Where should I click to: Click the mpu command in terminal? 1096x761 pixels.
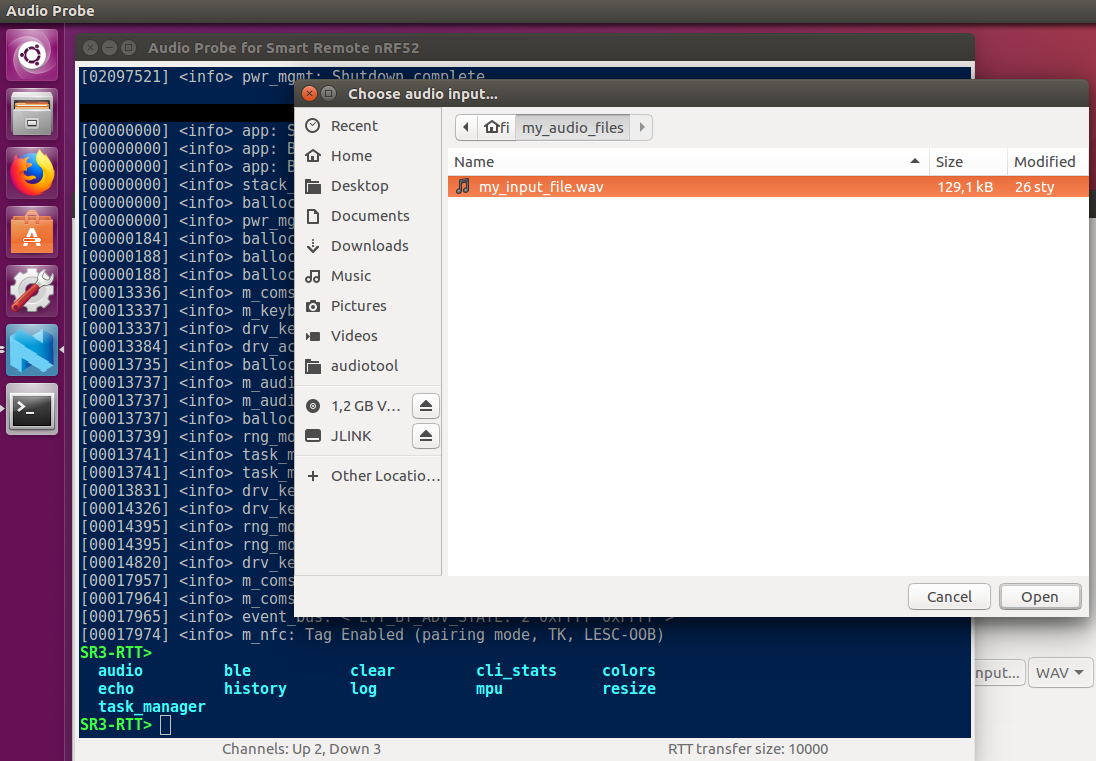pyautogui.click(x=489, y=689)
